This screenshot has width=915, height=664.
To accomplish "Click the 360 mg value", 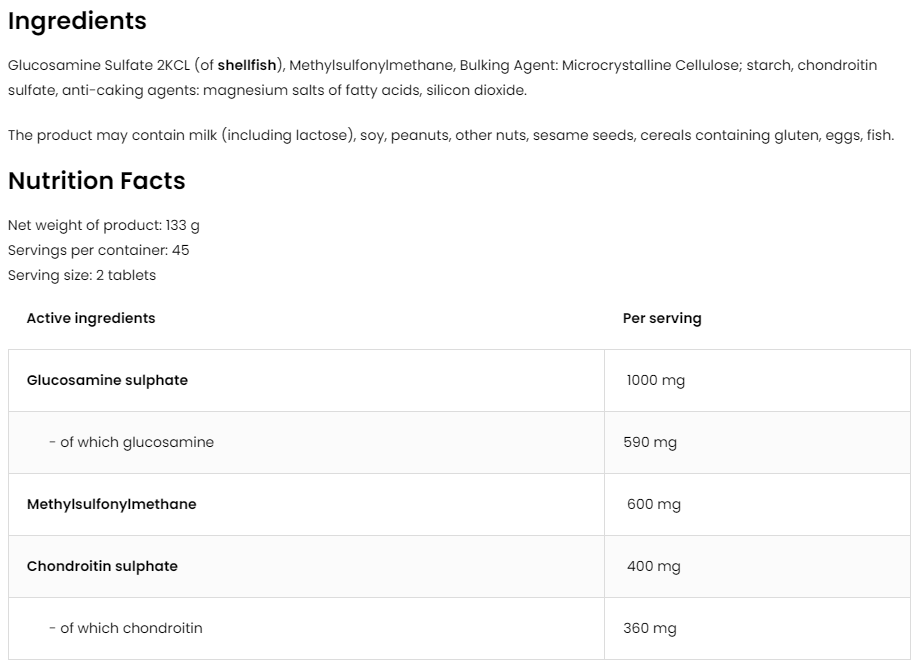I will [x=650, y=628].
